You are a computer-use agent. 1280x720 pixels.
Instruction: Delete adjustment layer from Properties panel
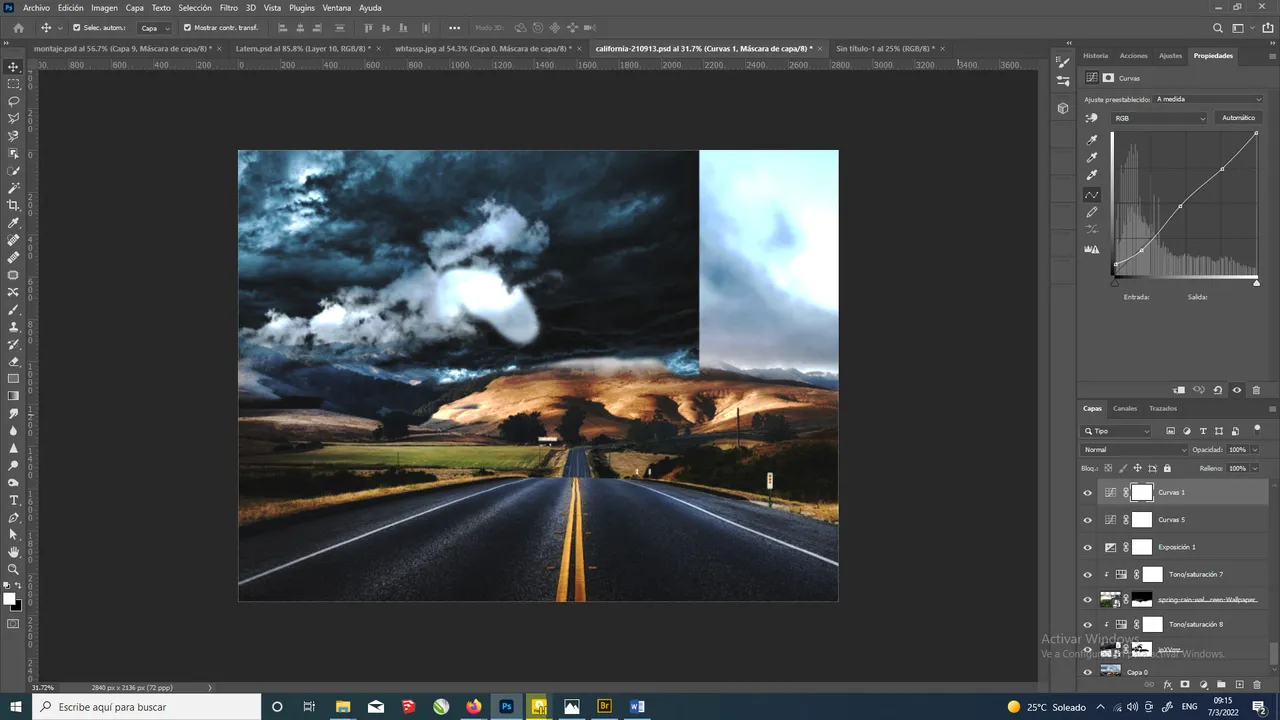tap(1256, 390)
